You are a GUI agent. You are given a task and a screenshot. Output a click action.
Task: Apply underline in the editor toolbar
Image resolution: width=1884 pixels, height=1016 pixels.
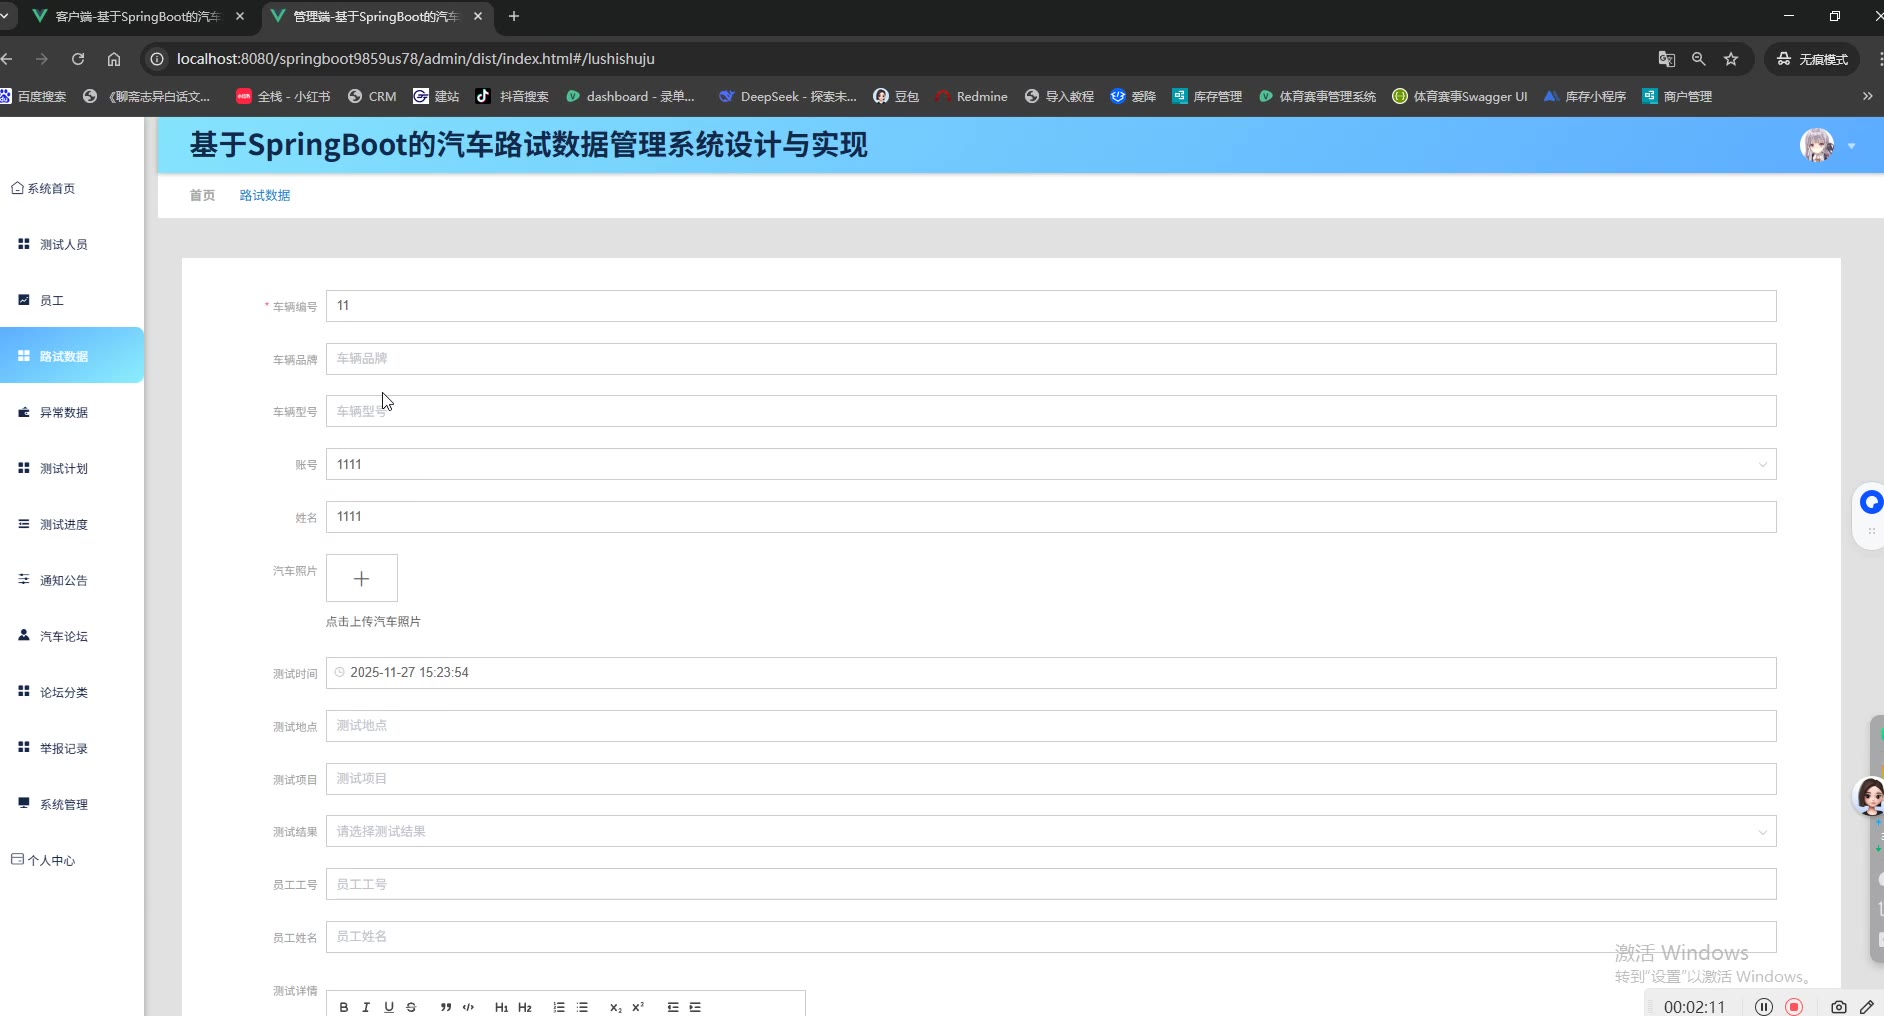point(389,1007)
